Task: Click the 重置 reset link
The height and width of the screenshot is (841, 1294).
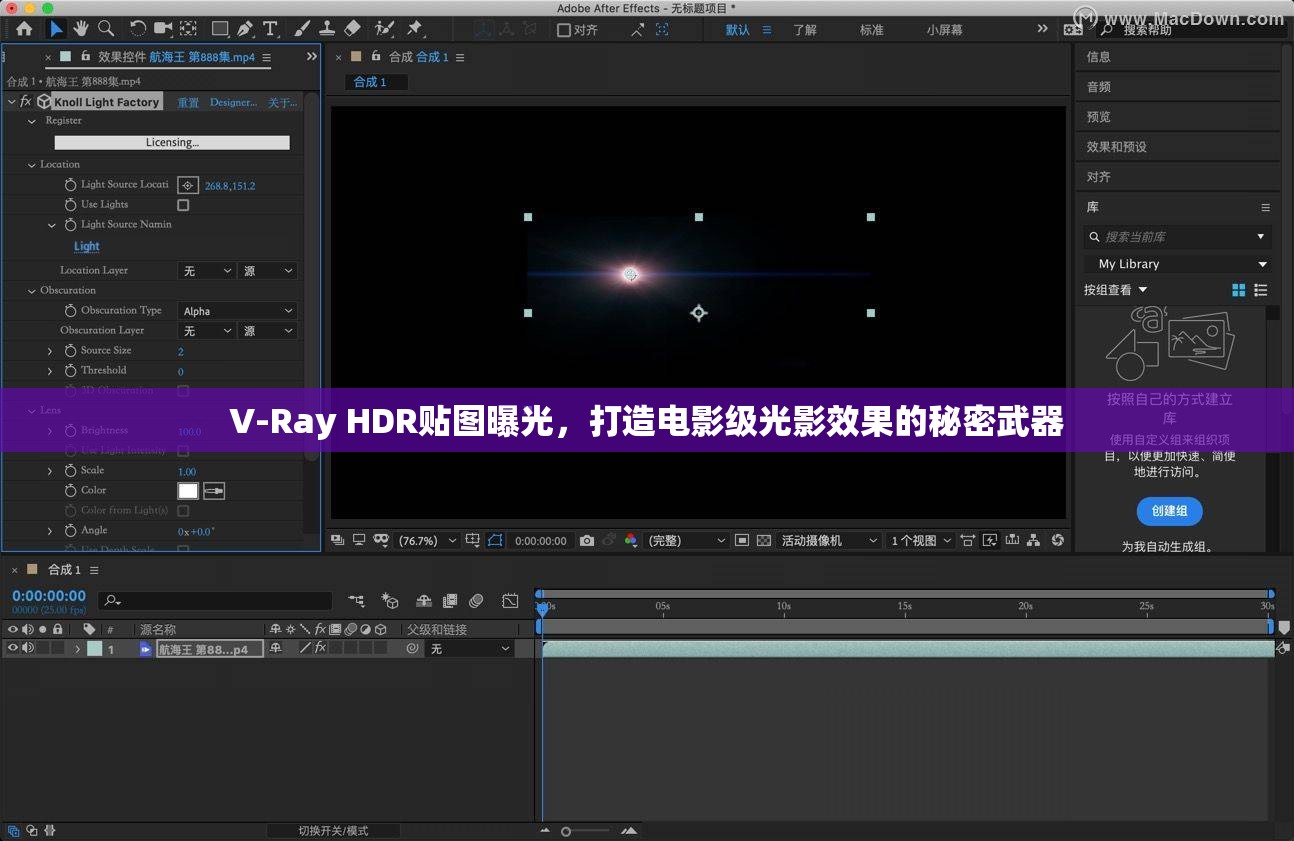Action: (188, 102)
